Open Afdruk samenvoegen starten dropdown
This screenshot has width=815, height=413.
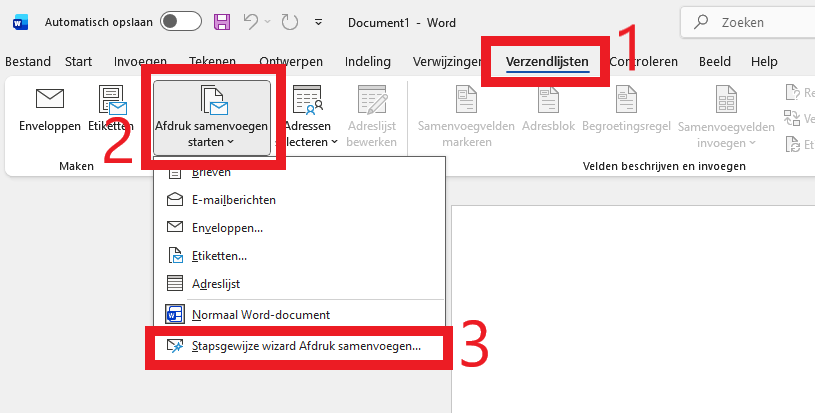[x=211, y=118]
